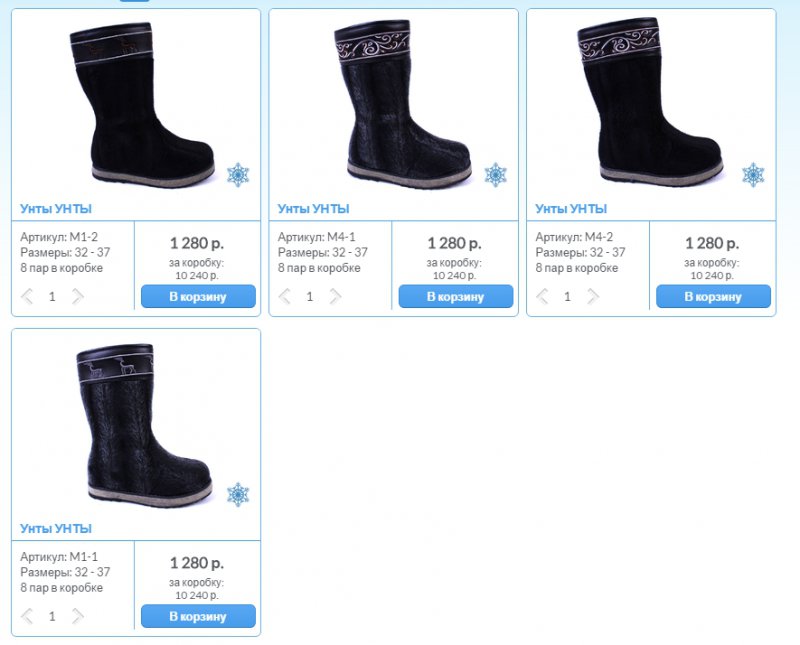Screen dimensions: 800x645
Task: View the M4-2 boot product image
Action: [x=651, y=102]
